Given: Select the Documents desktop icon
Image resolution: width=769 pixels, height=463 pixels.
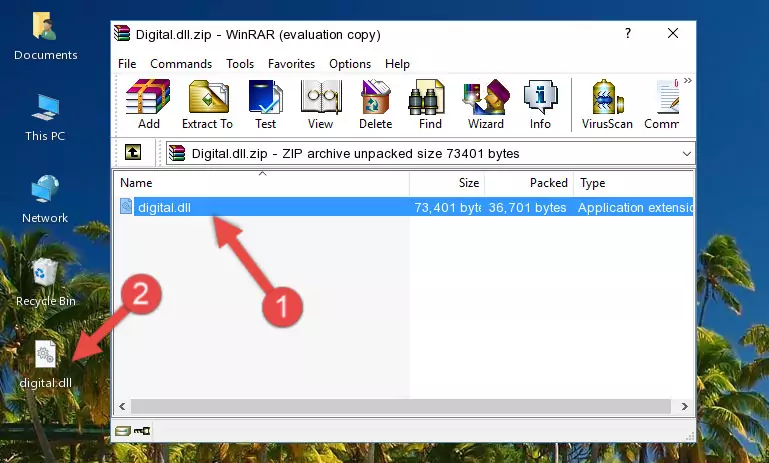Looking at the screenshot, I should tap(46, 36).
